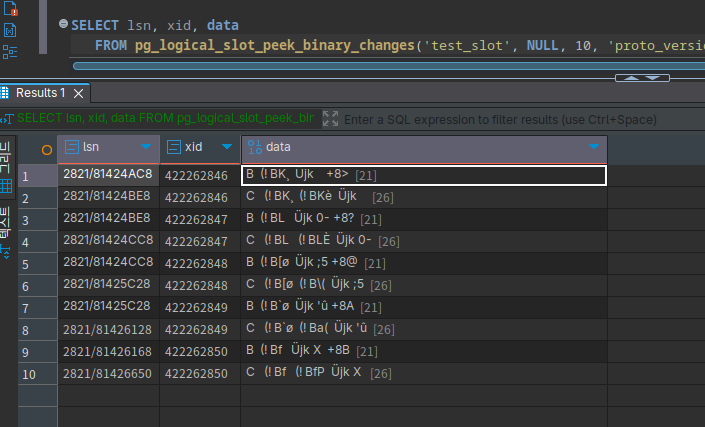Close the Results 1 tab

tap(80, 93)
